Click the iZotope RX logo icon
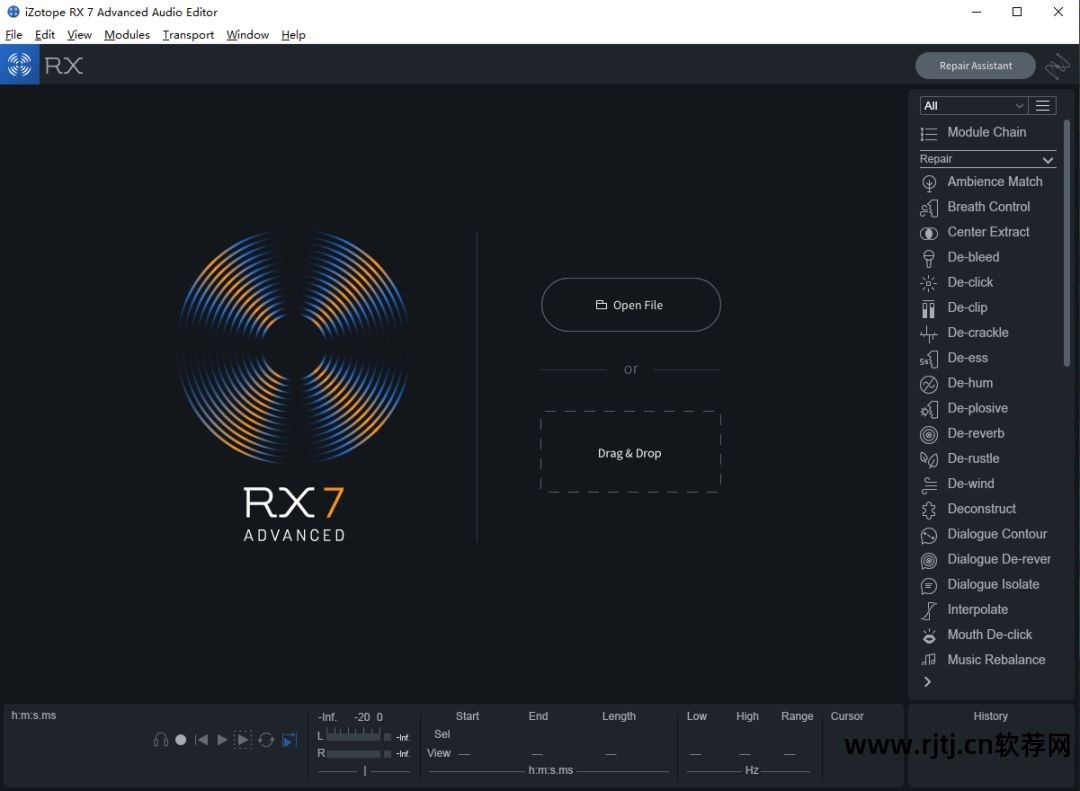This screenshot has width=1080, height=791. (19, 65)
